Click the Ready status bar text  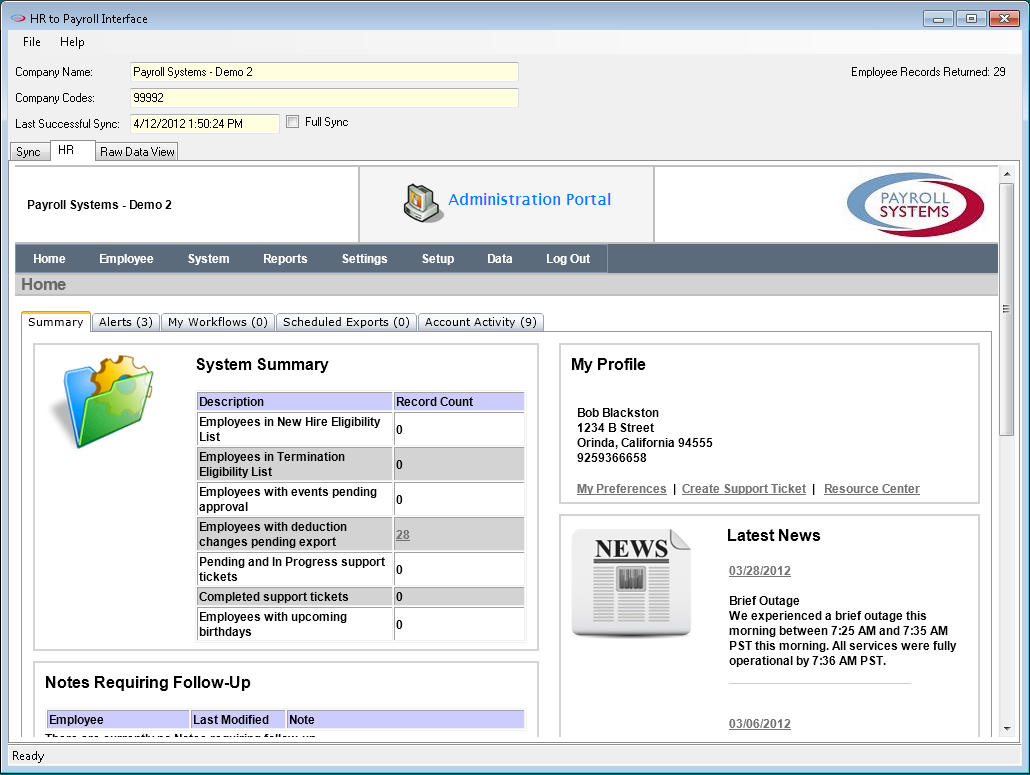(28, 756)
